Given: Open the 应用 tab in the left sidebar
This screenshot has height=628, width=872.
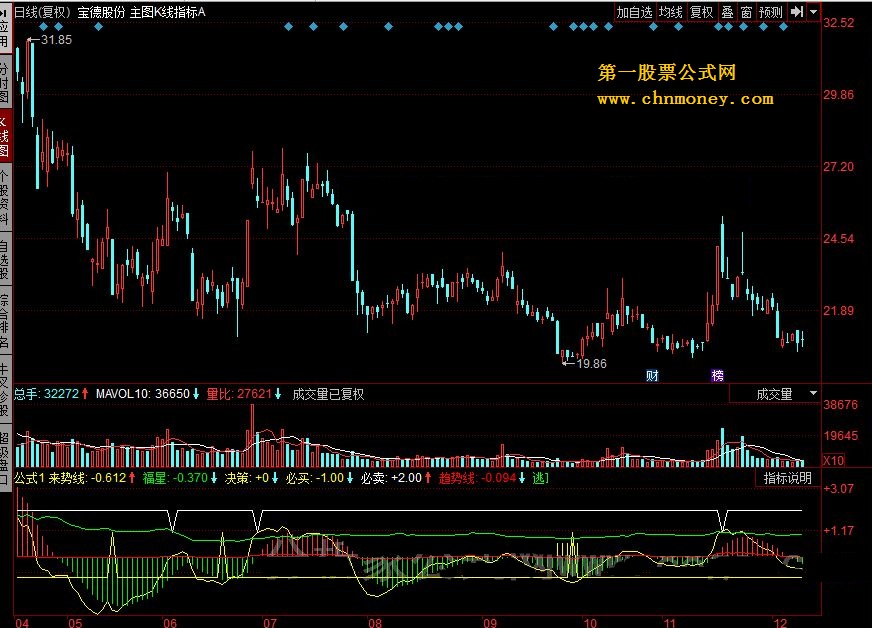Looking at the screenshot, I should pos(4,27).
